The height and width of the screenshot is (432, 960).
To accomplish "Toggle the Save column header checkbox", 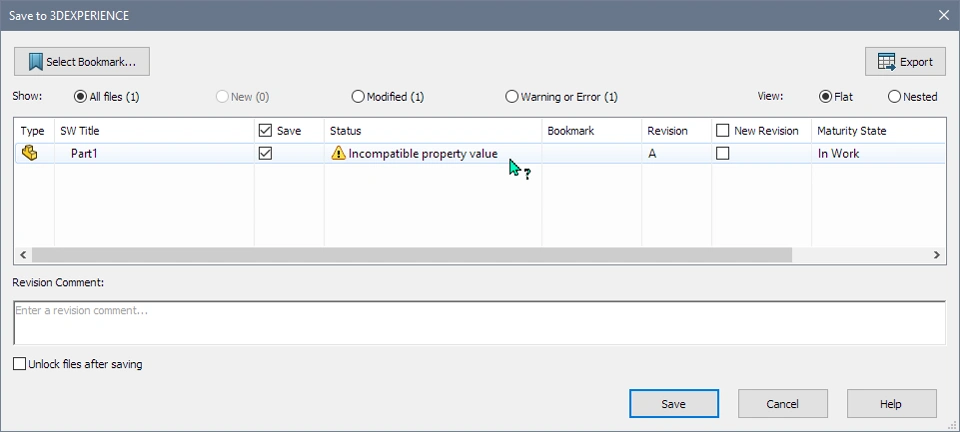I will point(265,131).
